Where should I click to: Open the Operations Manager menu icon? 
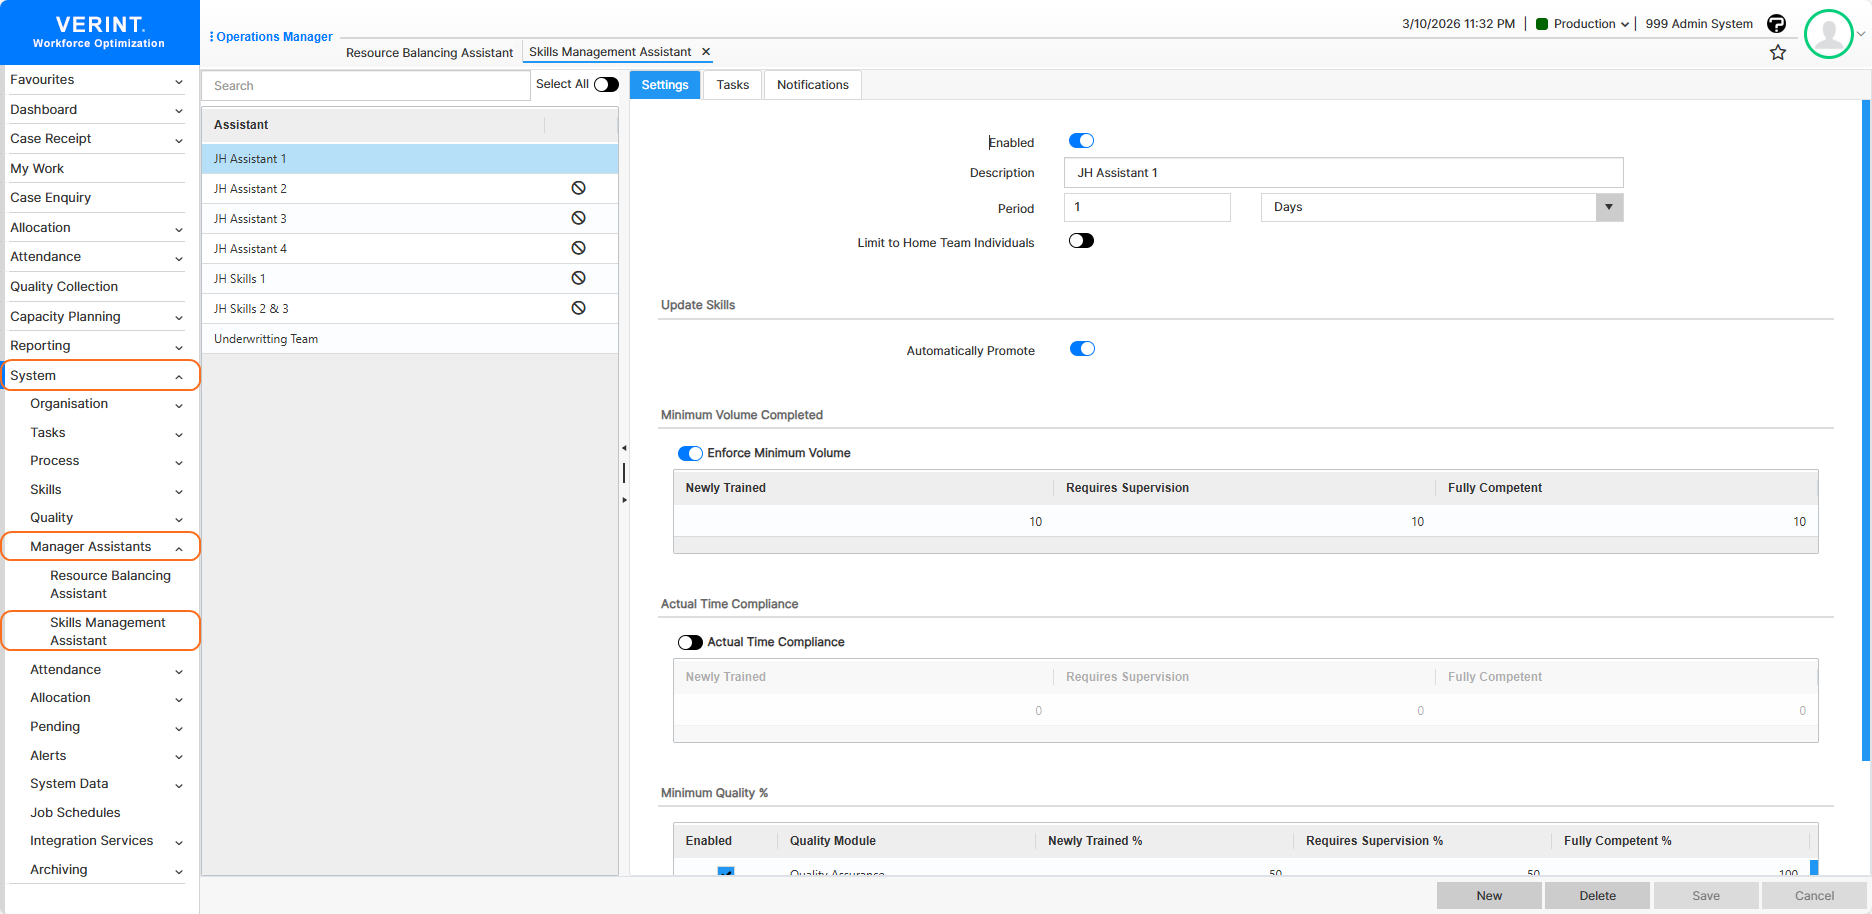(211, 37)
